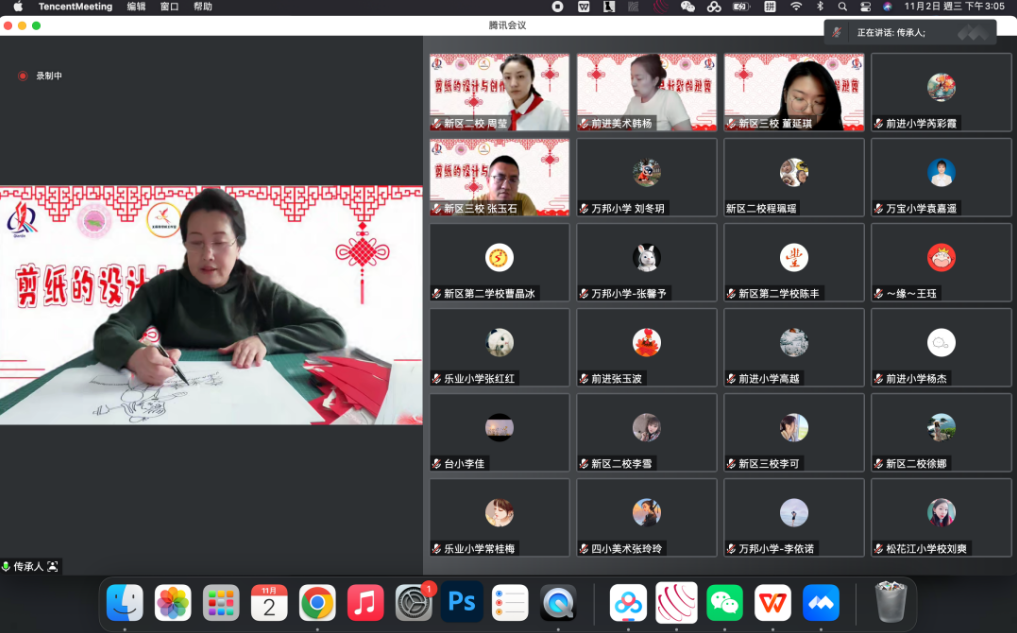
Task: Select participant tile 新区二校 周莹
Action: (x=499, y=92)
